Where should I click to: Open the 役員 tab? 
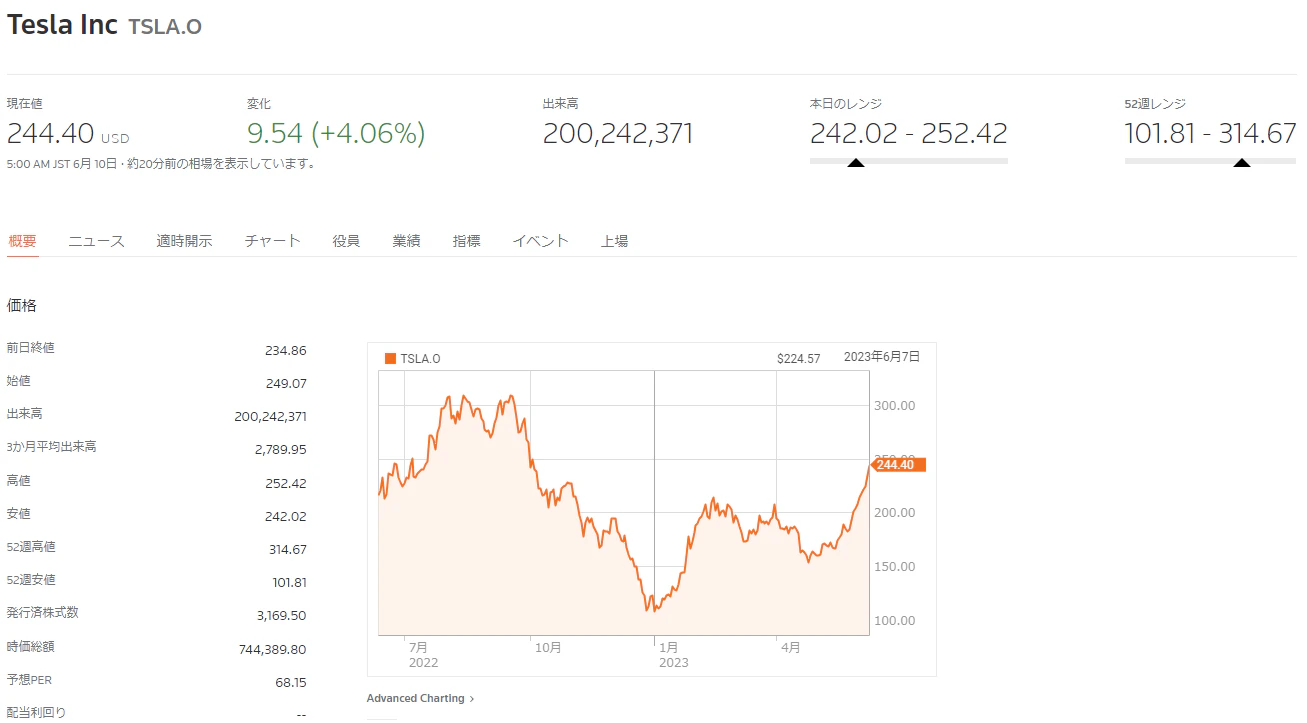tap(346, 241)
